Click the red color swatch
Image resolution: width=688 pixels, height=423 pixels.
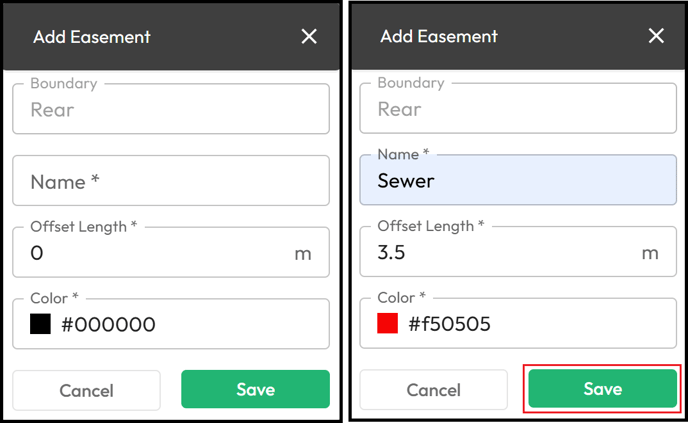click(387, 323)
